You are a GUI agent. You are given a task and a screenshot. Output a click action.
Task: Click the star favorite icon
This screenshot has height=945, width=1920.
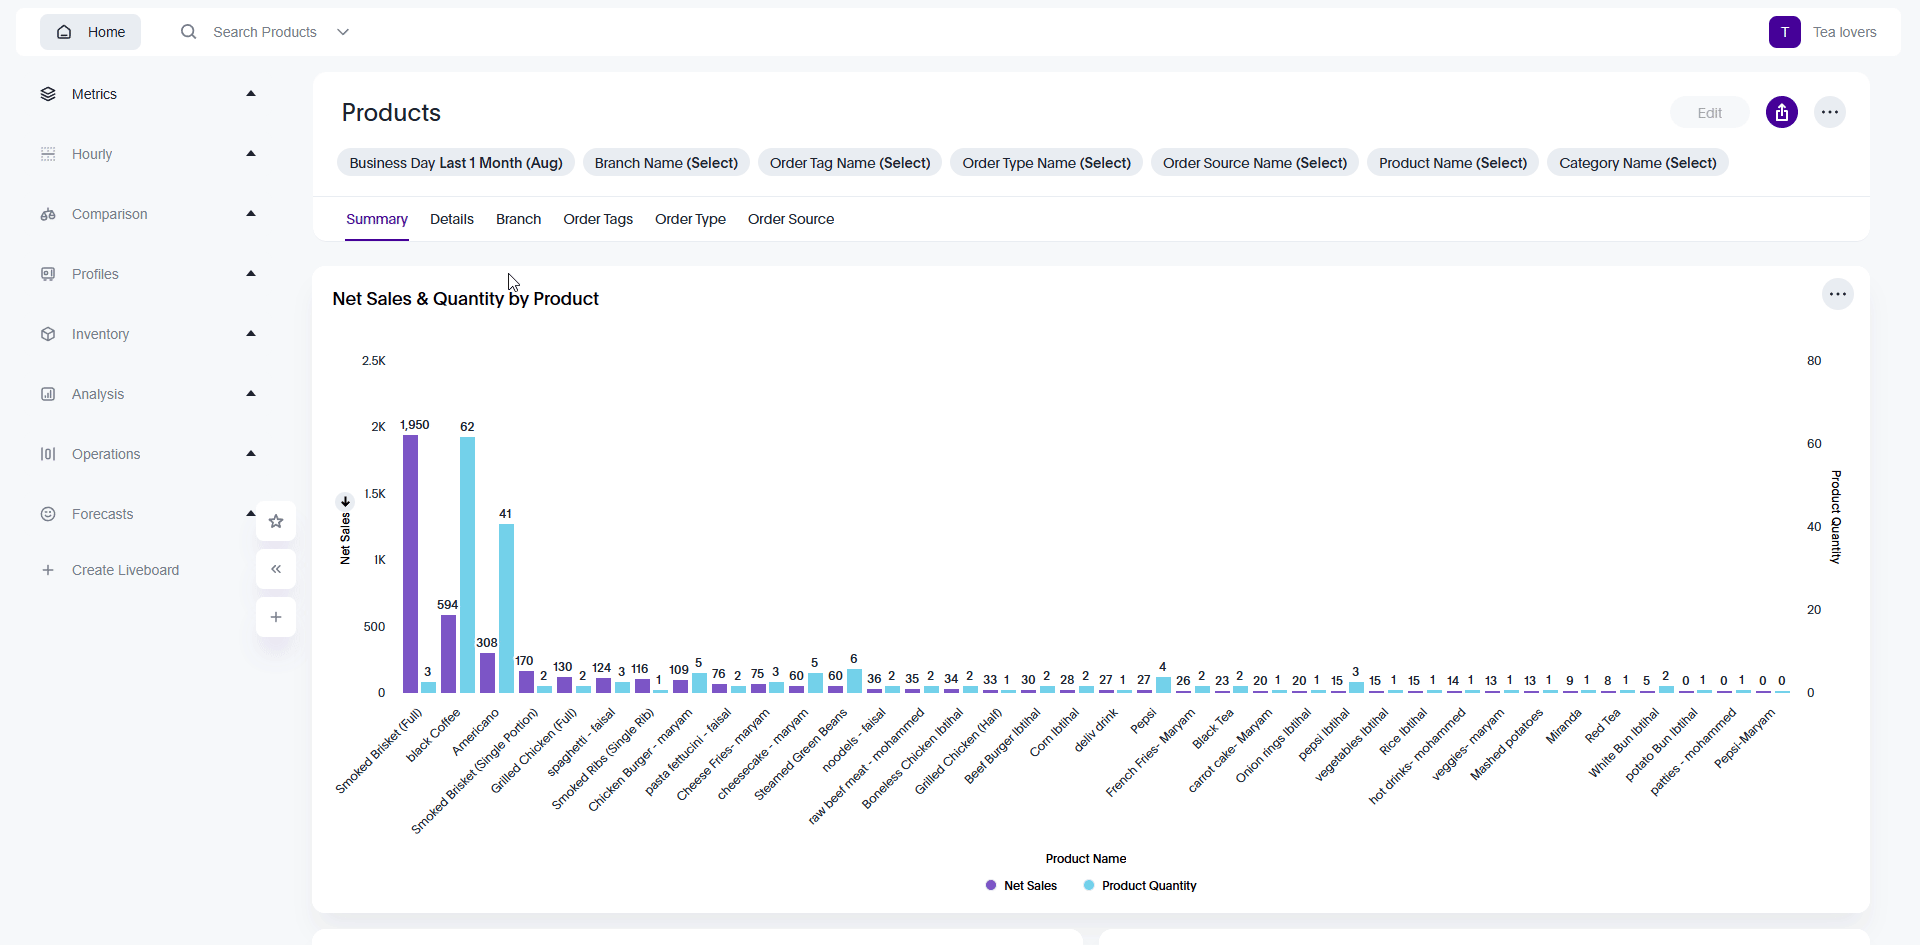pyautogui.click(x=276, y=521)
